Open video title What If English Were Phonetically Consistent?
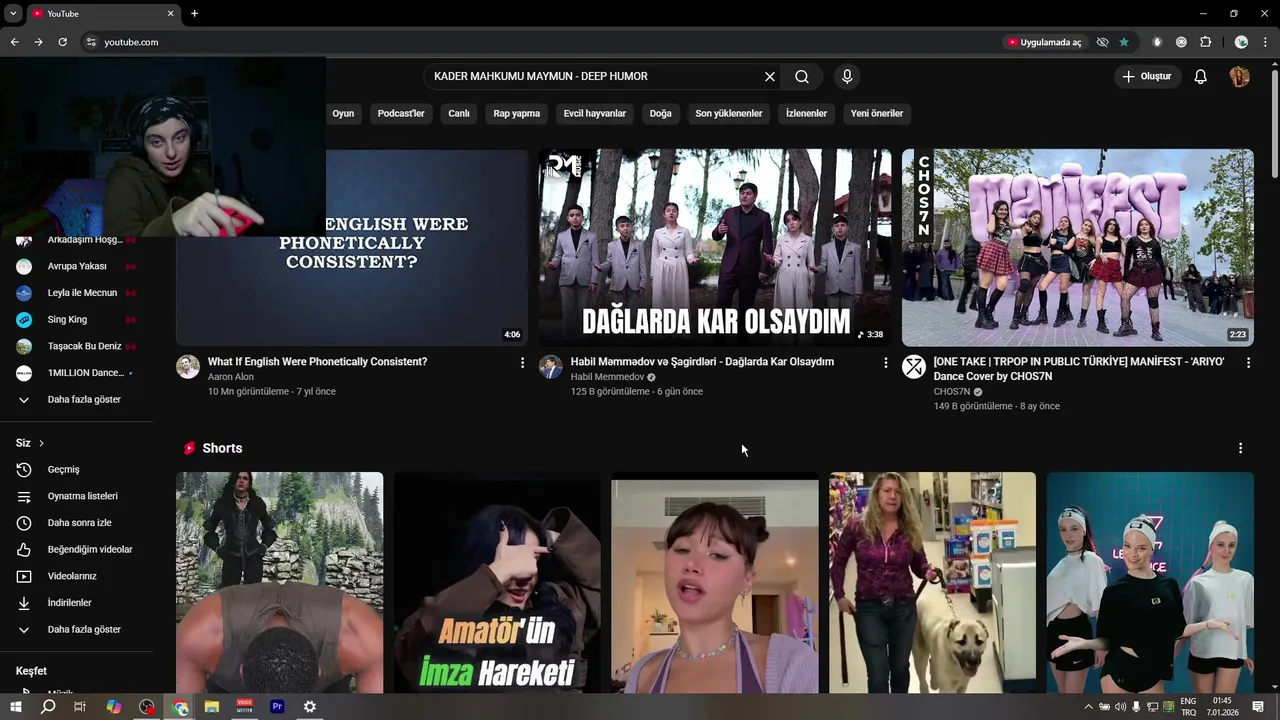This screenshot has width=1280, height=720. [x=317, y=362]
